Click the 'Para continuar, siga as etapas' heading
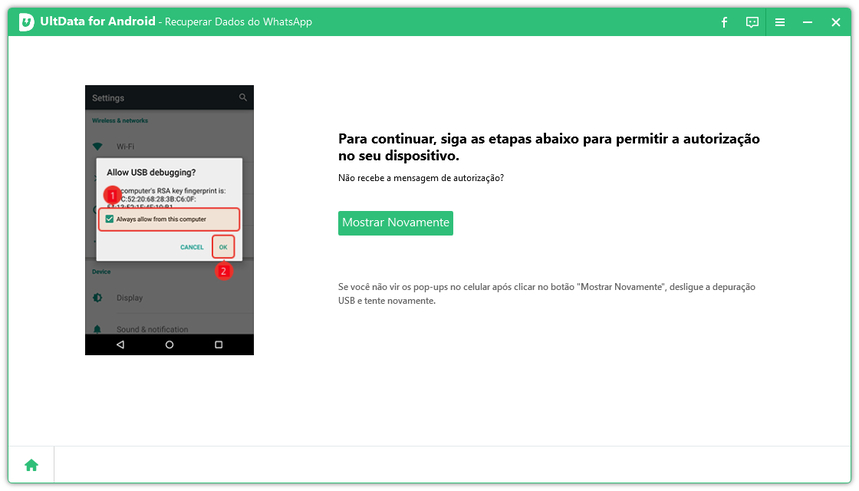This screenshot has width=859, height=491. point(549,147)
